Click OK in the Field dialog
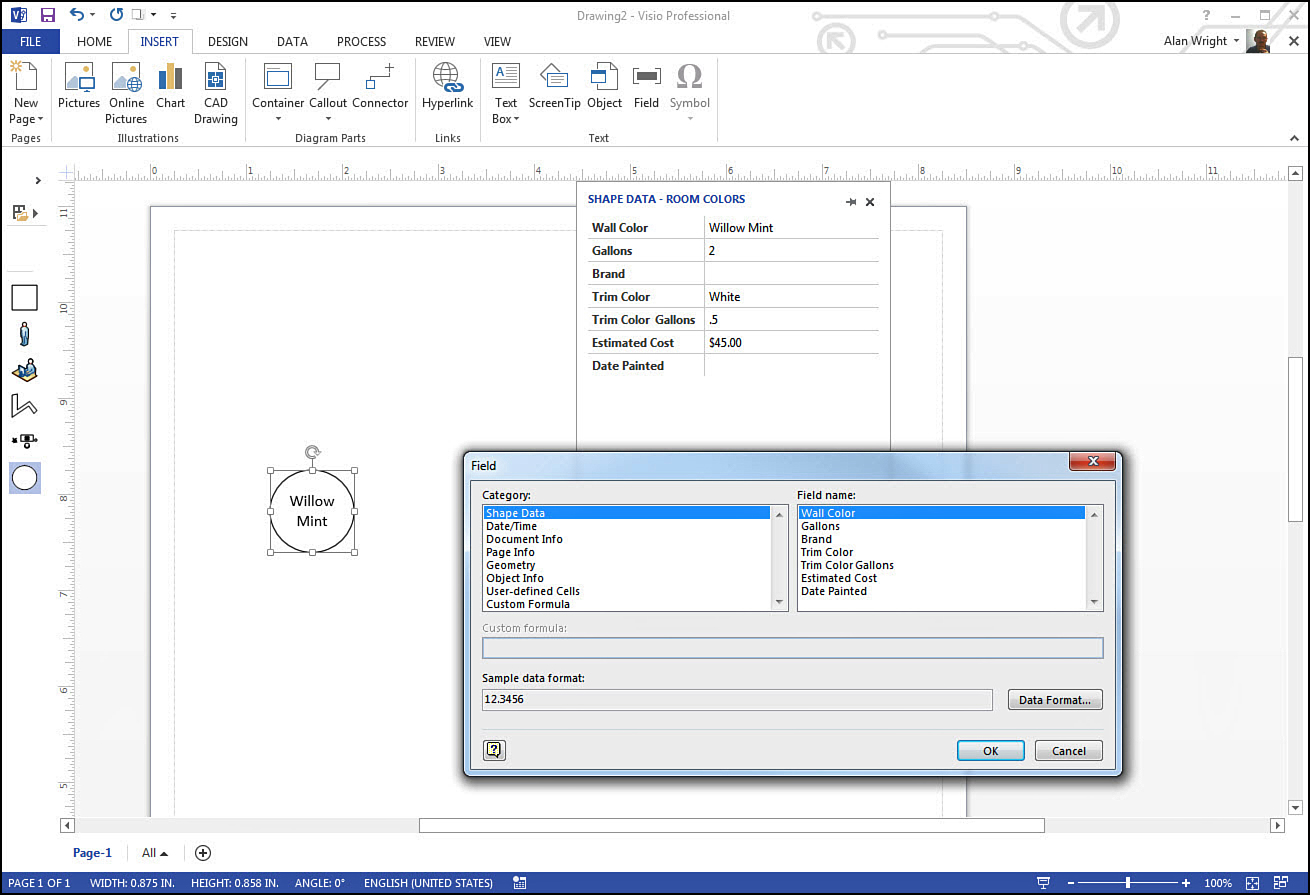The image size is (1310, 895). [990, 751]
